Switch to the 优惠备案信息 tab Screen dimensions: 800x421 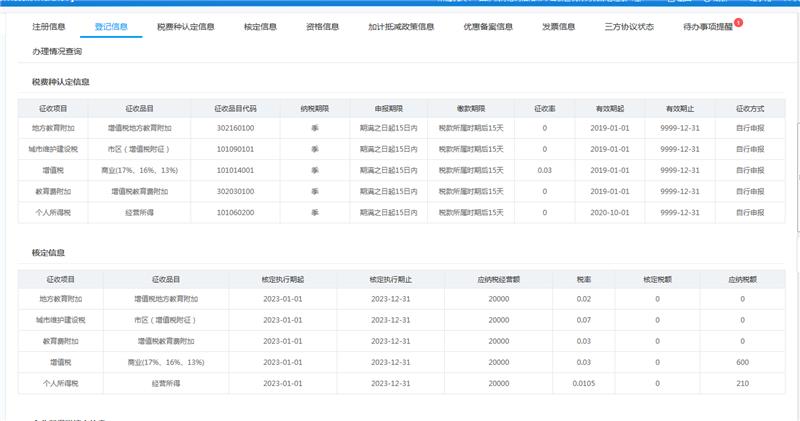(489, 28)
